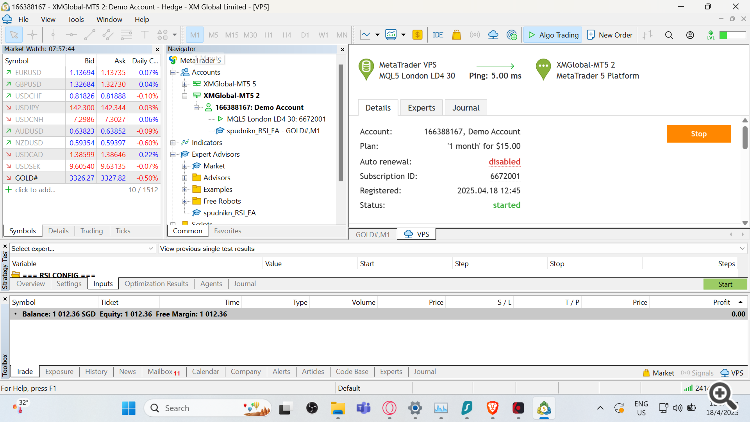Viewport: 750px width, 422px height.
Task: Click the Navigator vertical scrollbar
Action: click(x=341, y=123)
